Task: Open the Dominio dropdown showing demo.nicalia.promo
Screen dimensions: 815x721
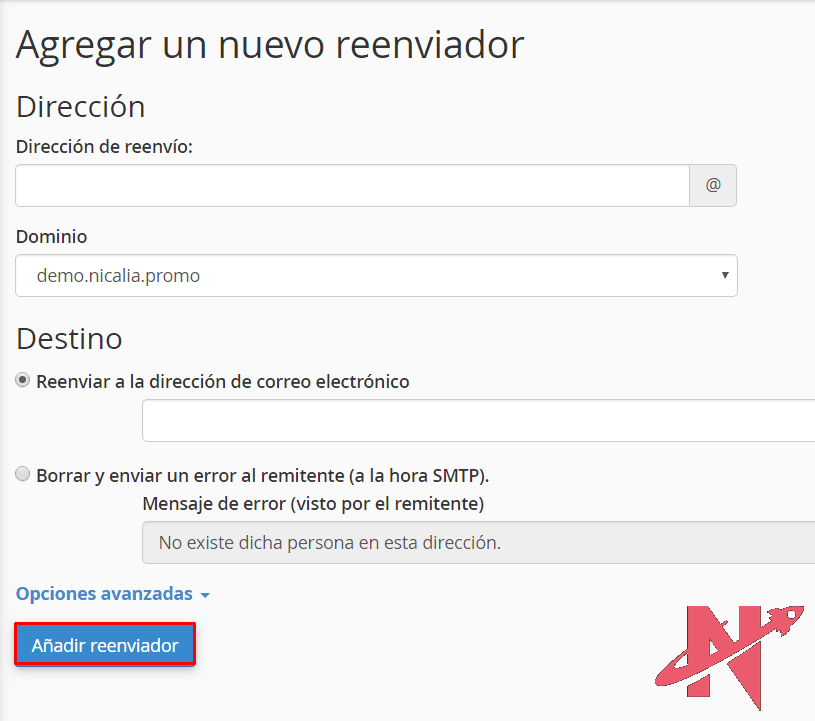Action: pyautogui.click(x=376, y=276)
